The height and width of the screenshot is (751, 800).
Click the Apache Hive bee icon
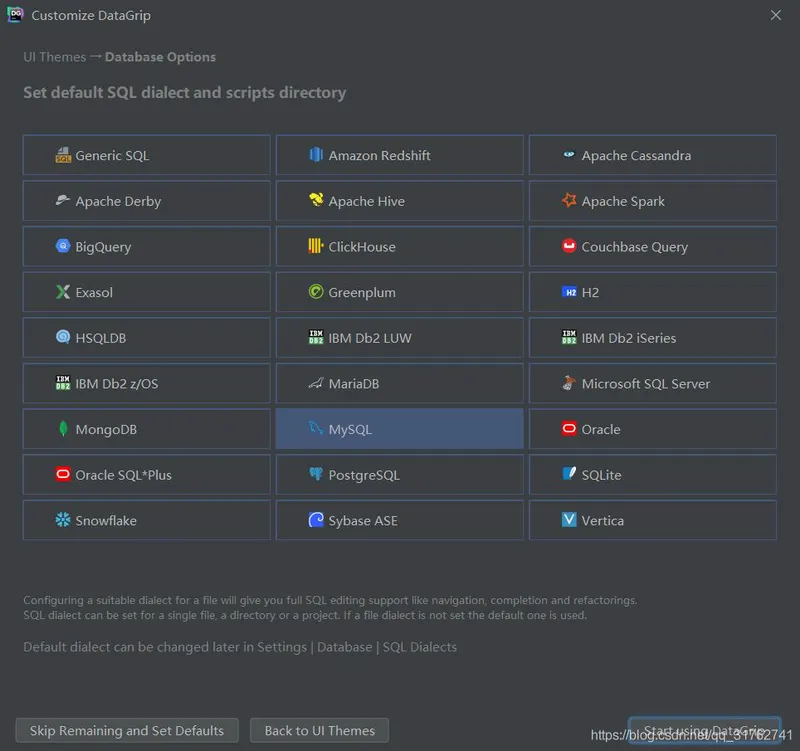(x=316, y=200)
